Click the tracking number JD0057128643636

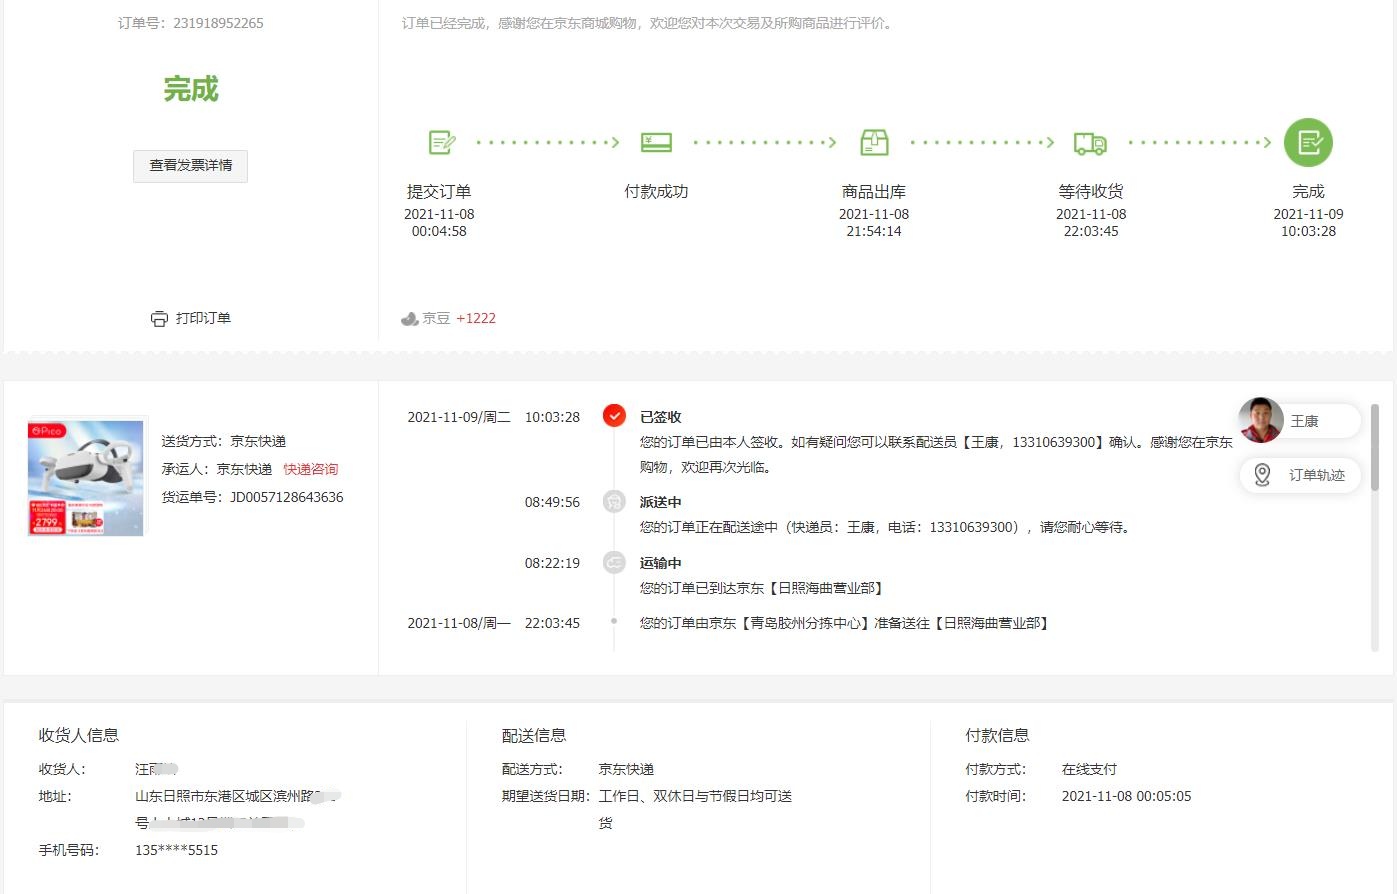286,497
